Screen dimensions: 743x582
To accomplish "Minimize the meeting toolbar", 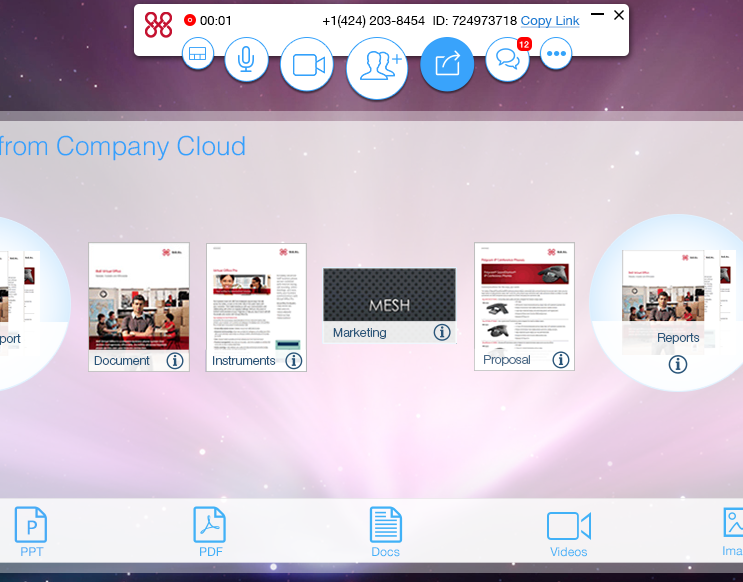I will (598, 14).
